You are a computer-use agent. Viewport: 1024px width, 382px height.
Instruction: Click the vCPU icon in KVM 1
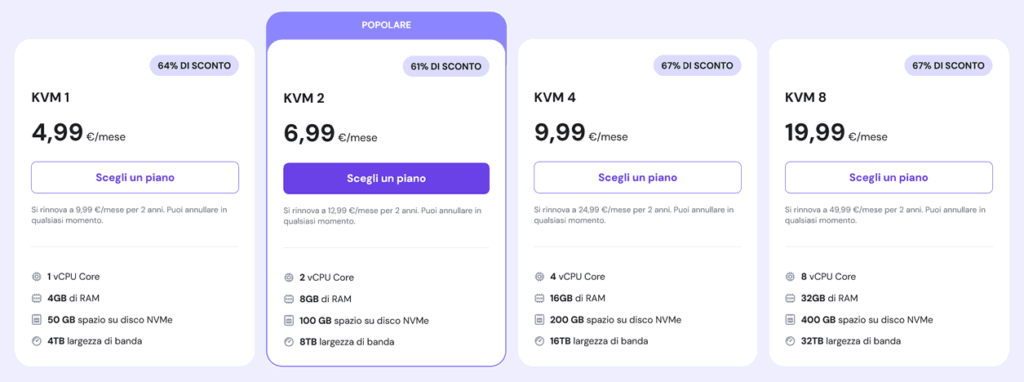pos(37,276)
